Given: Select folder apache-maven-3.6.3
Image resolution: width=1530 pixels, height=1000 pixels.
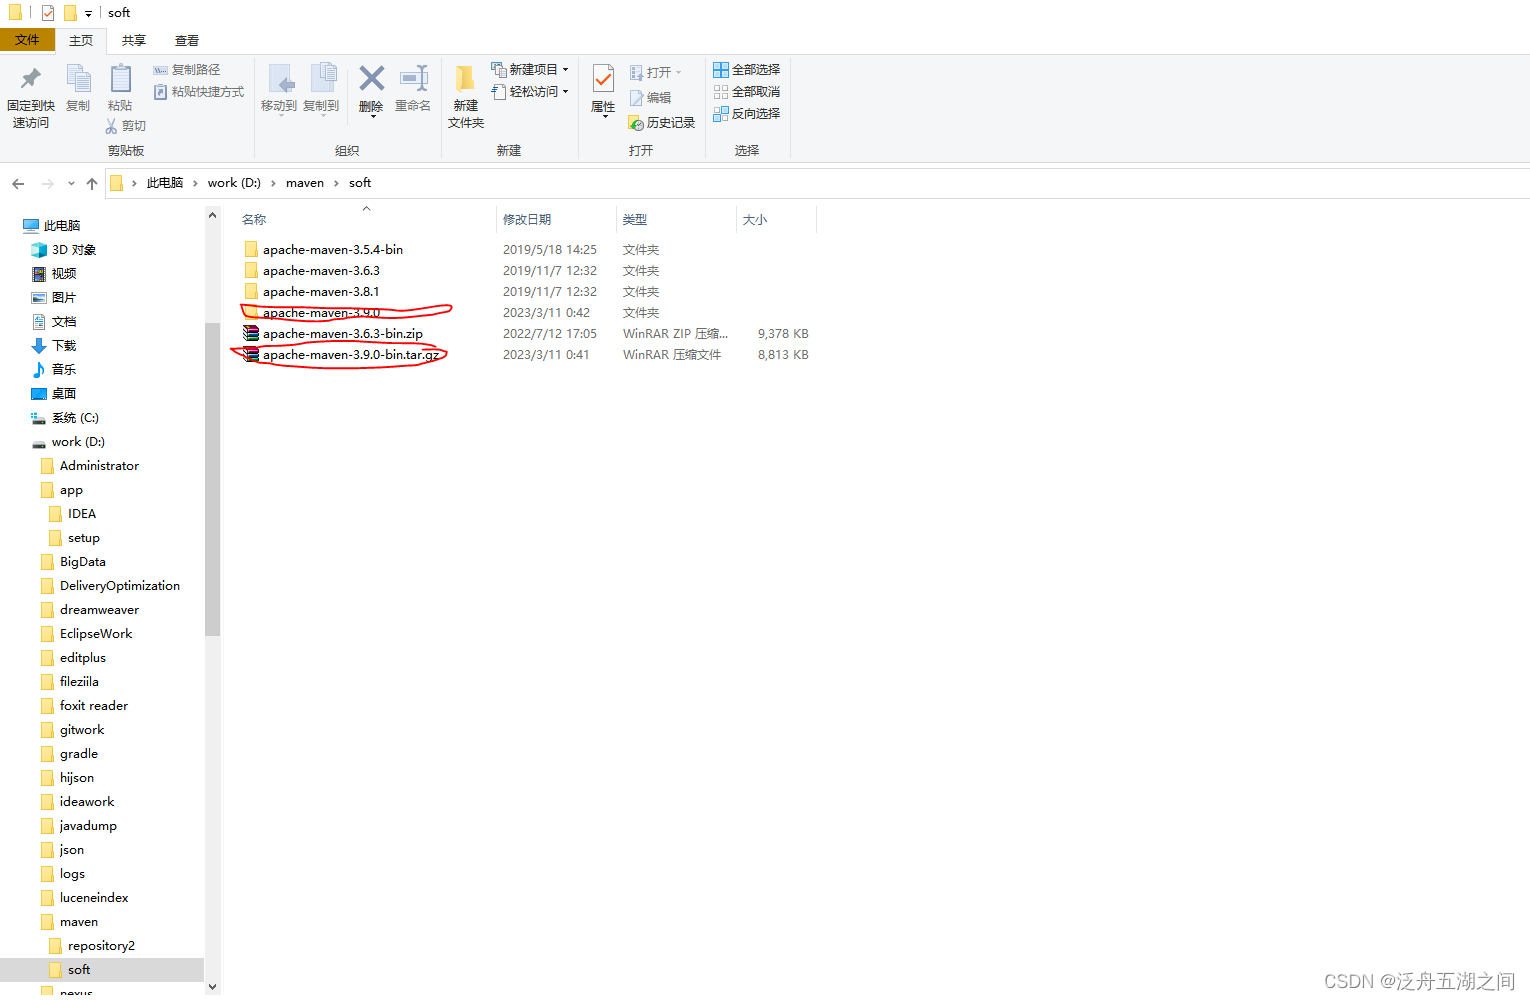Looking at the screenshot, I should 321,271.
